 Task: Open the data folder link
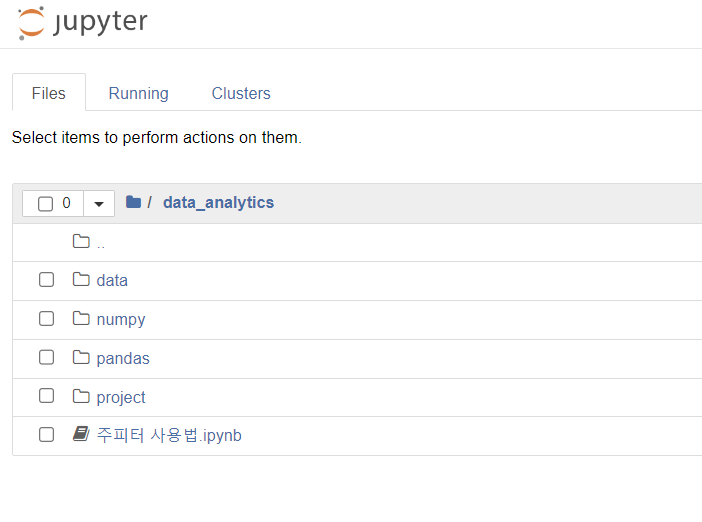112,280
